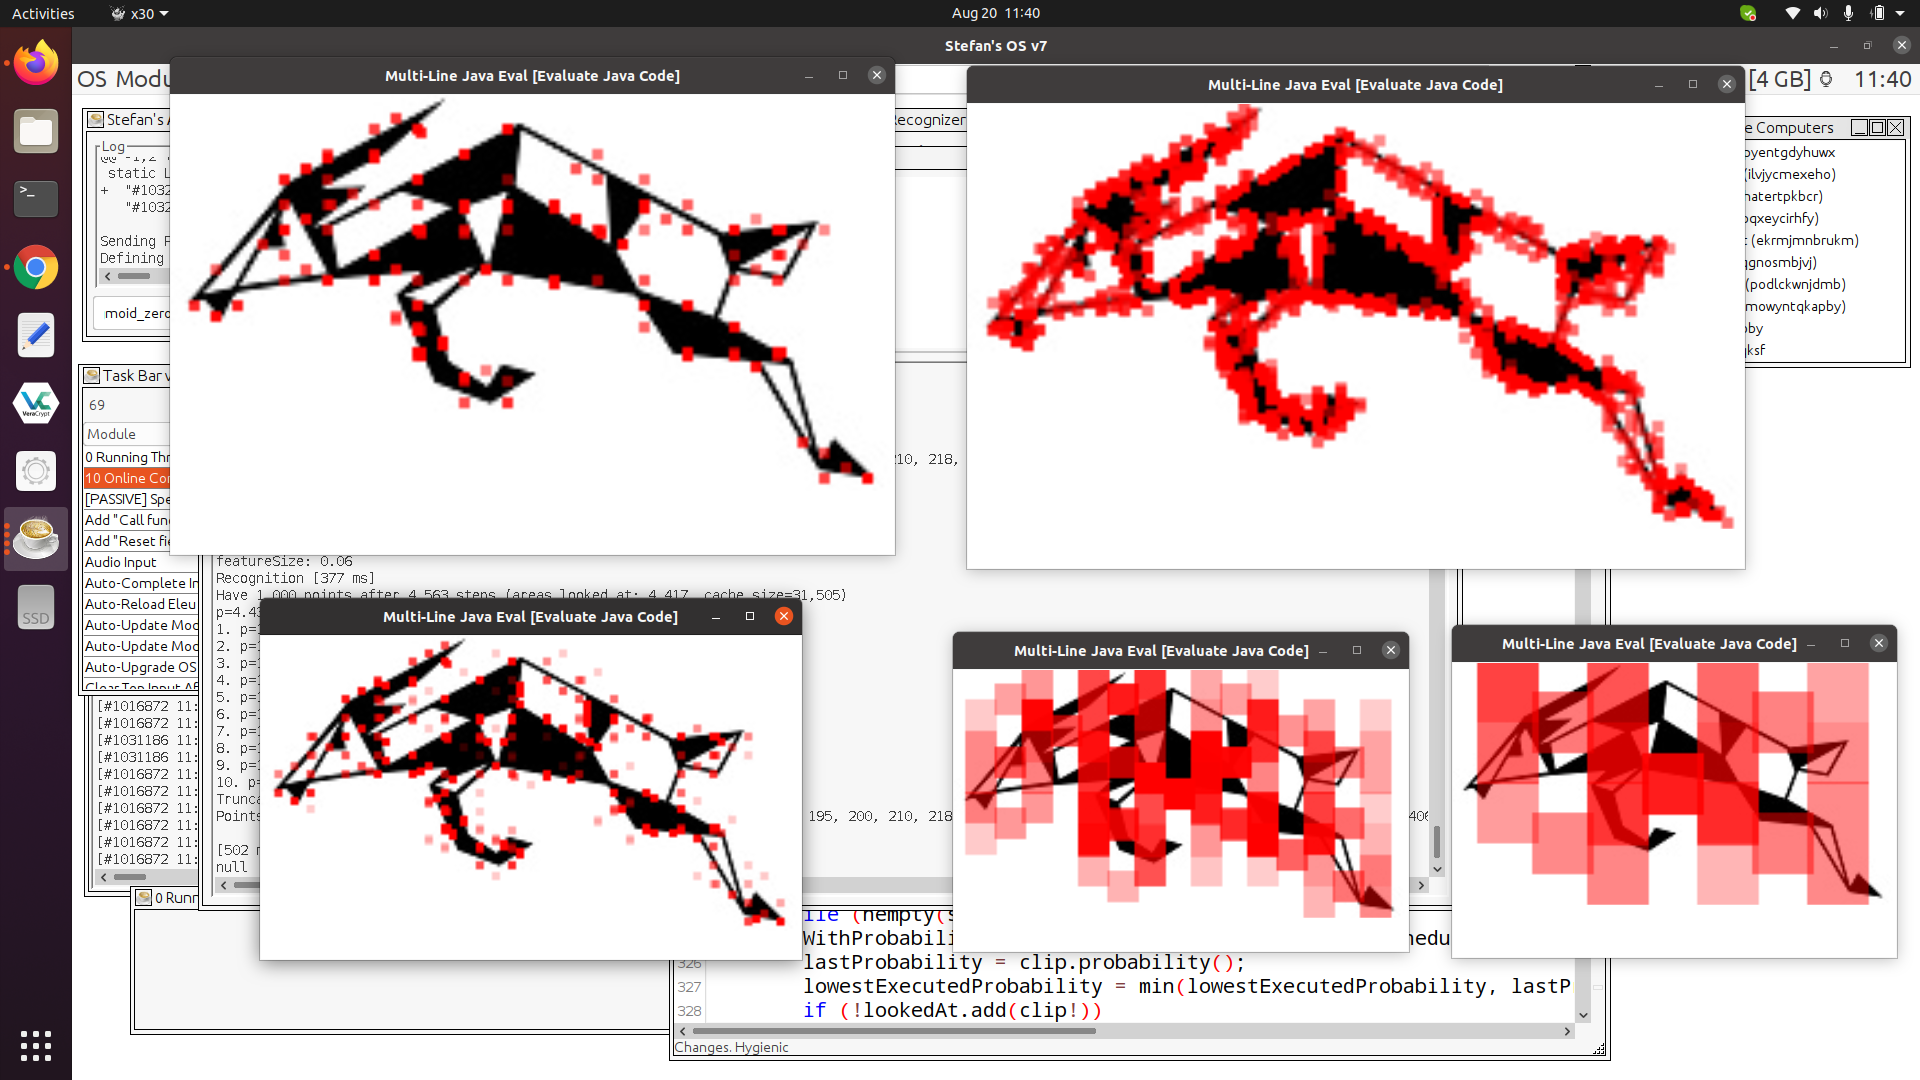This screenshot has height=1080, width=1920.
Task: Click the Java coffee cup dock icon
Action: click(36, 538)
